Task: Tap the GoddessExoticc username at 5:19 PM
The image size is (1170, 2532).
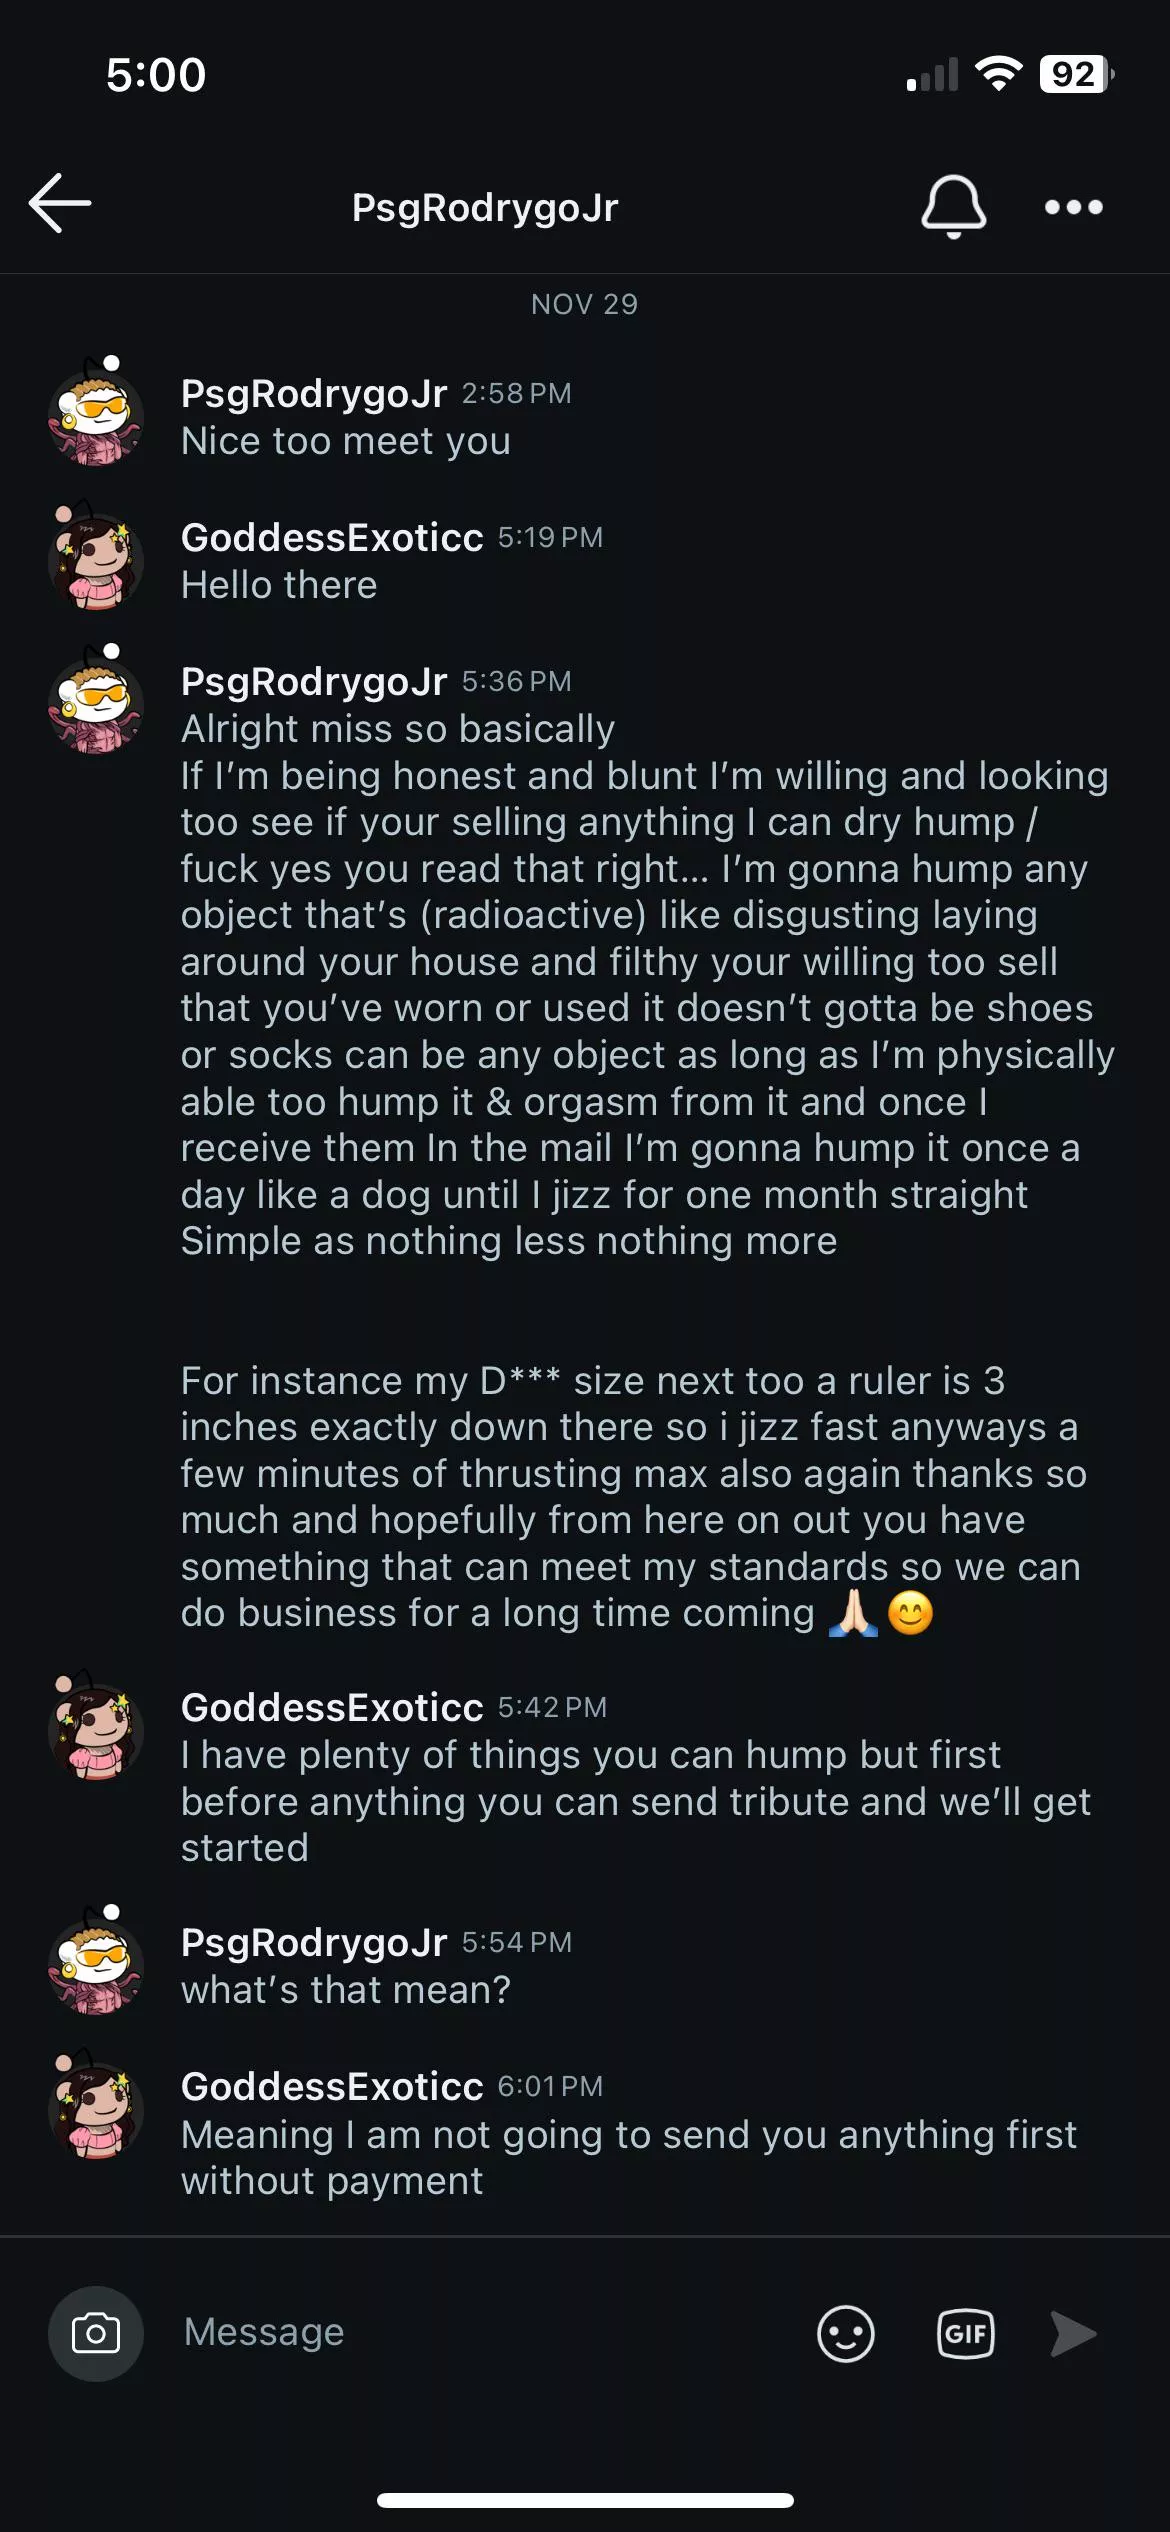Action: [x=332, y=538]
